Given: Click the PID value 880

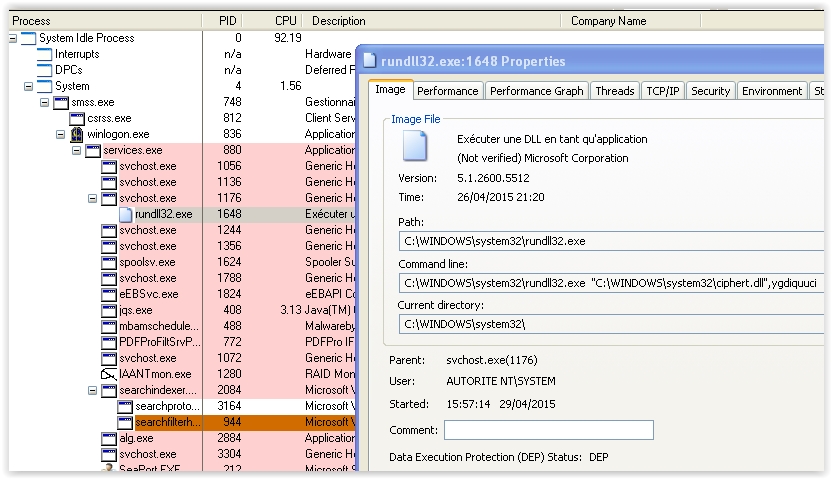Looking at the screenshot, I should (x=232, y=150).
